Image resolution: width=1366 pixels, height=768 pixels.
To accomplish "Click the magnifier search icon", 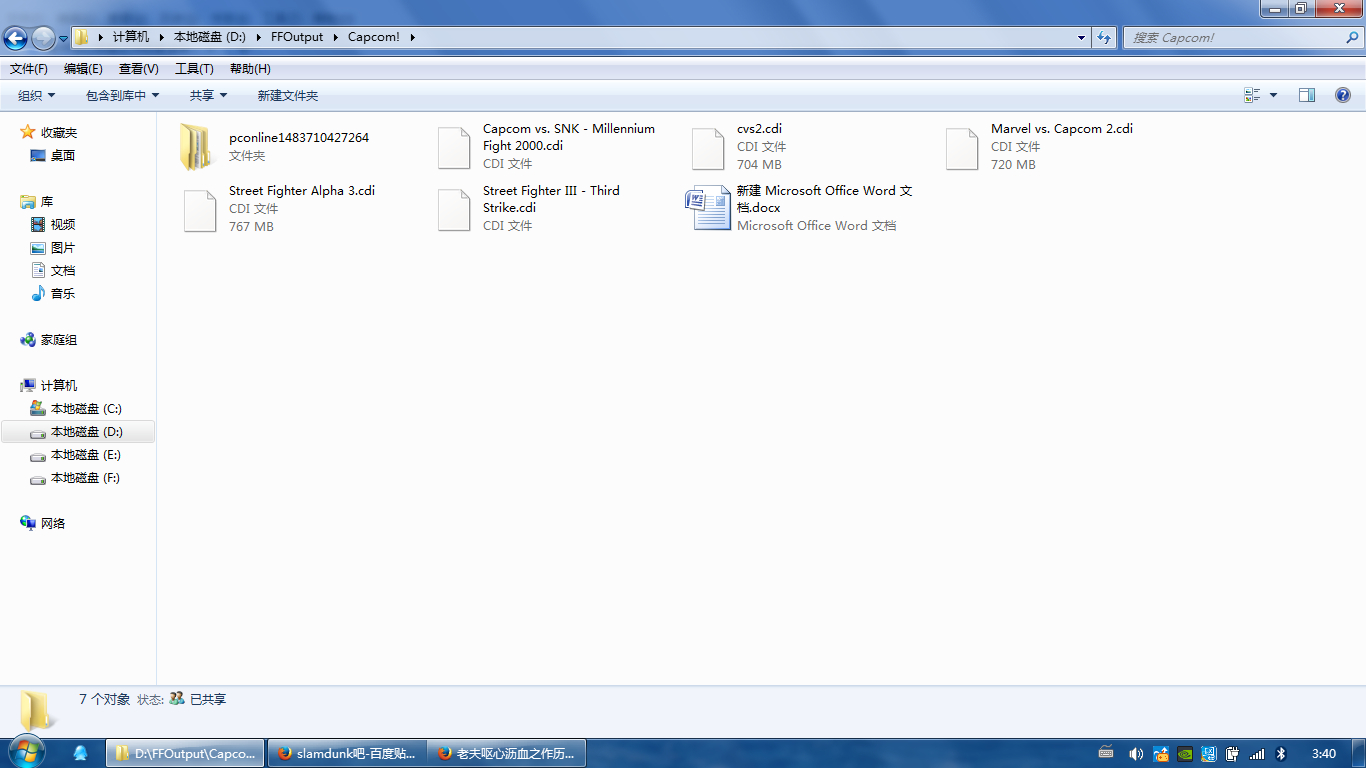I will (1353, 37).
